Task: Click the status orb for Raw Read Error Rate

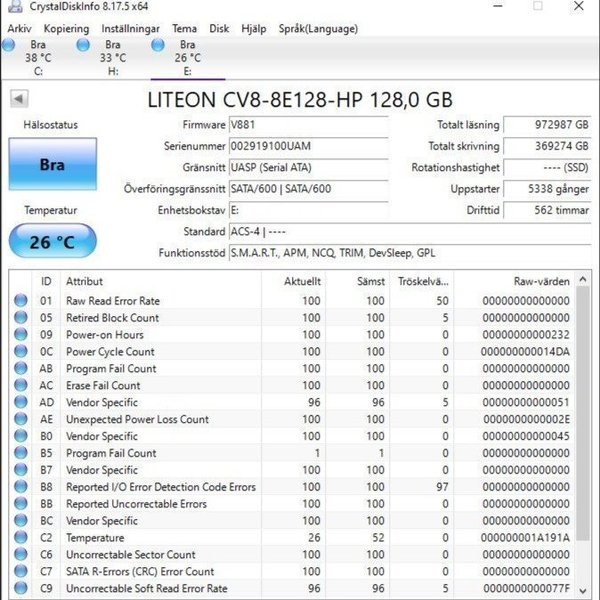Action: click(x=21, y=300)
